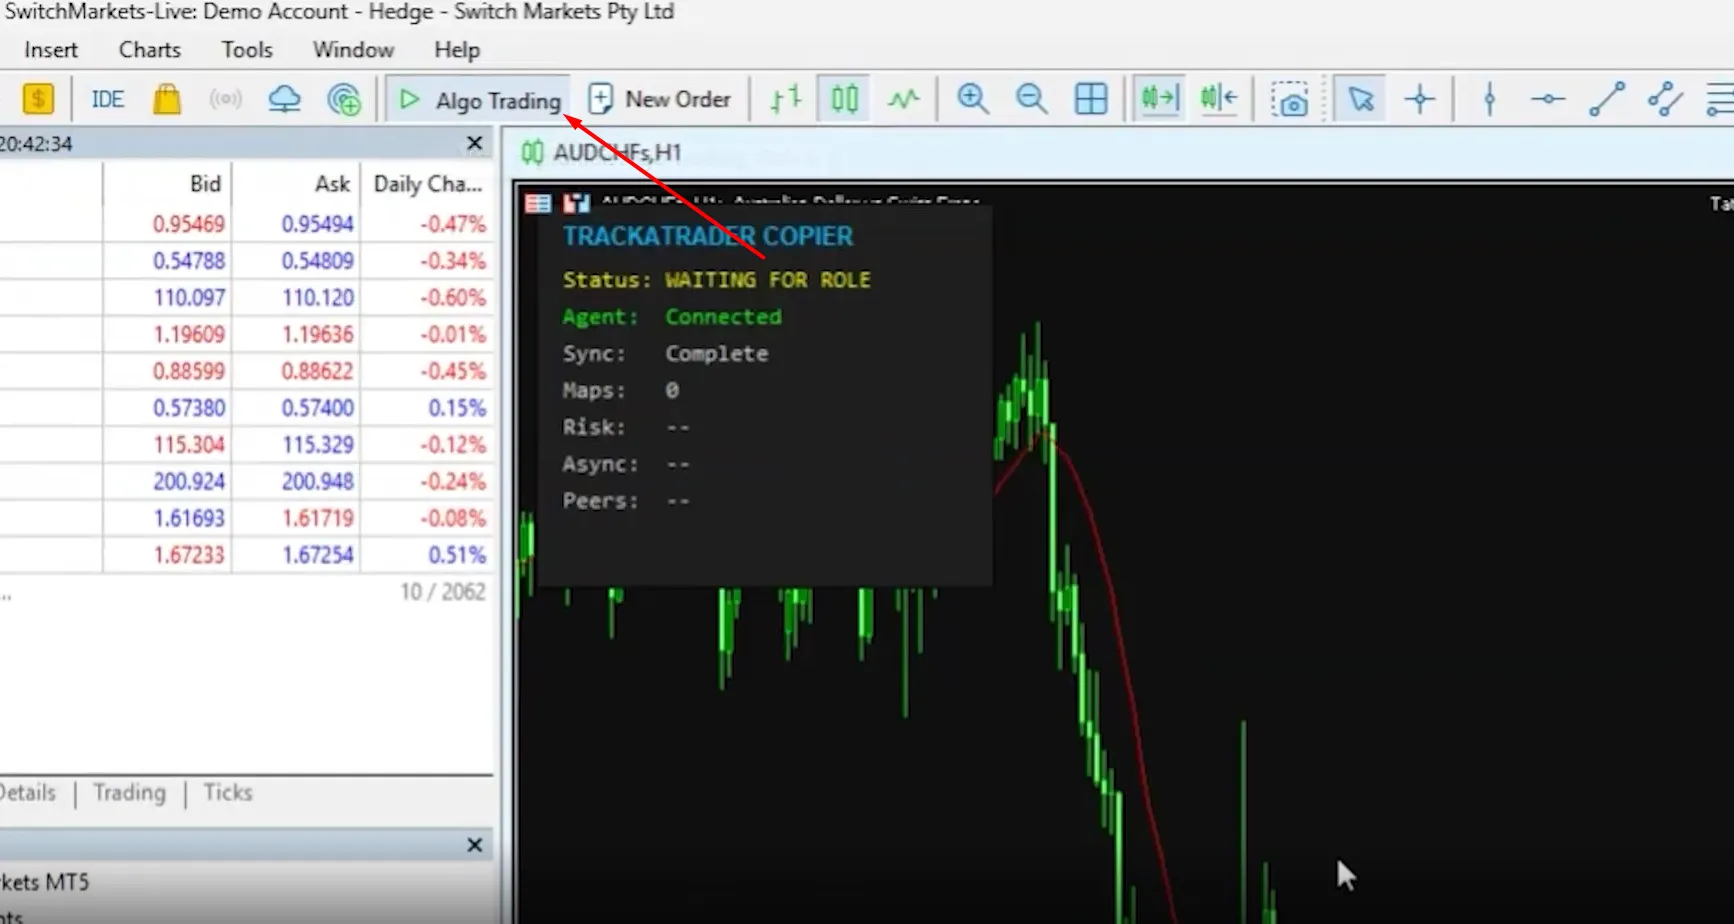This screenshot has width=1734, height=924.
Task: Open the Help menu
Action: (x=457, y=50)
